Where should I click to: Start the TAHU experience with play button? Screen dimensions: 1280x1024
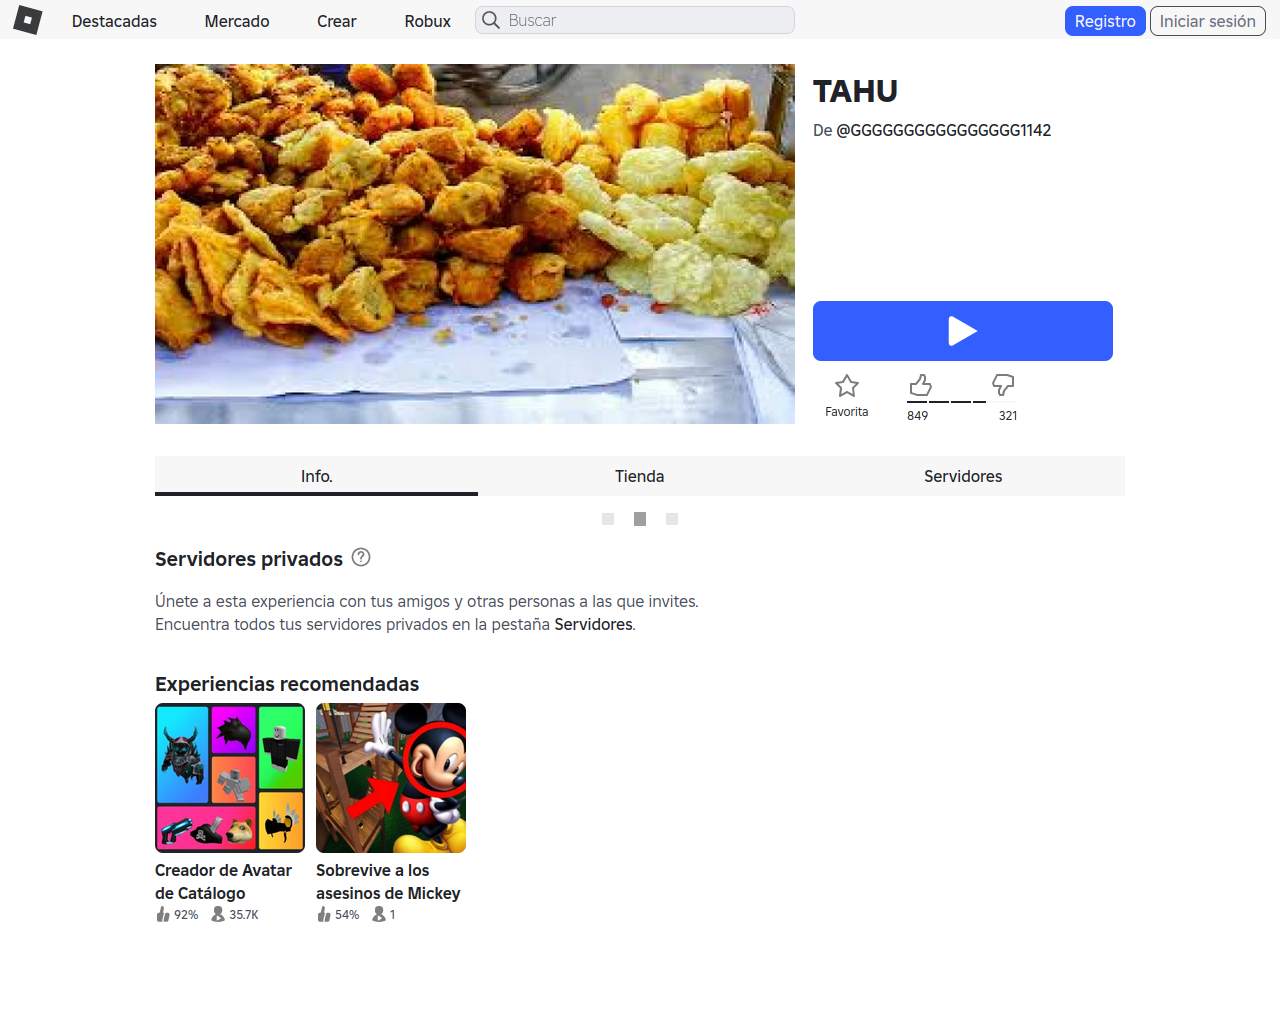pos(963,331)
